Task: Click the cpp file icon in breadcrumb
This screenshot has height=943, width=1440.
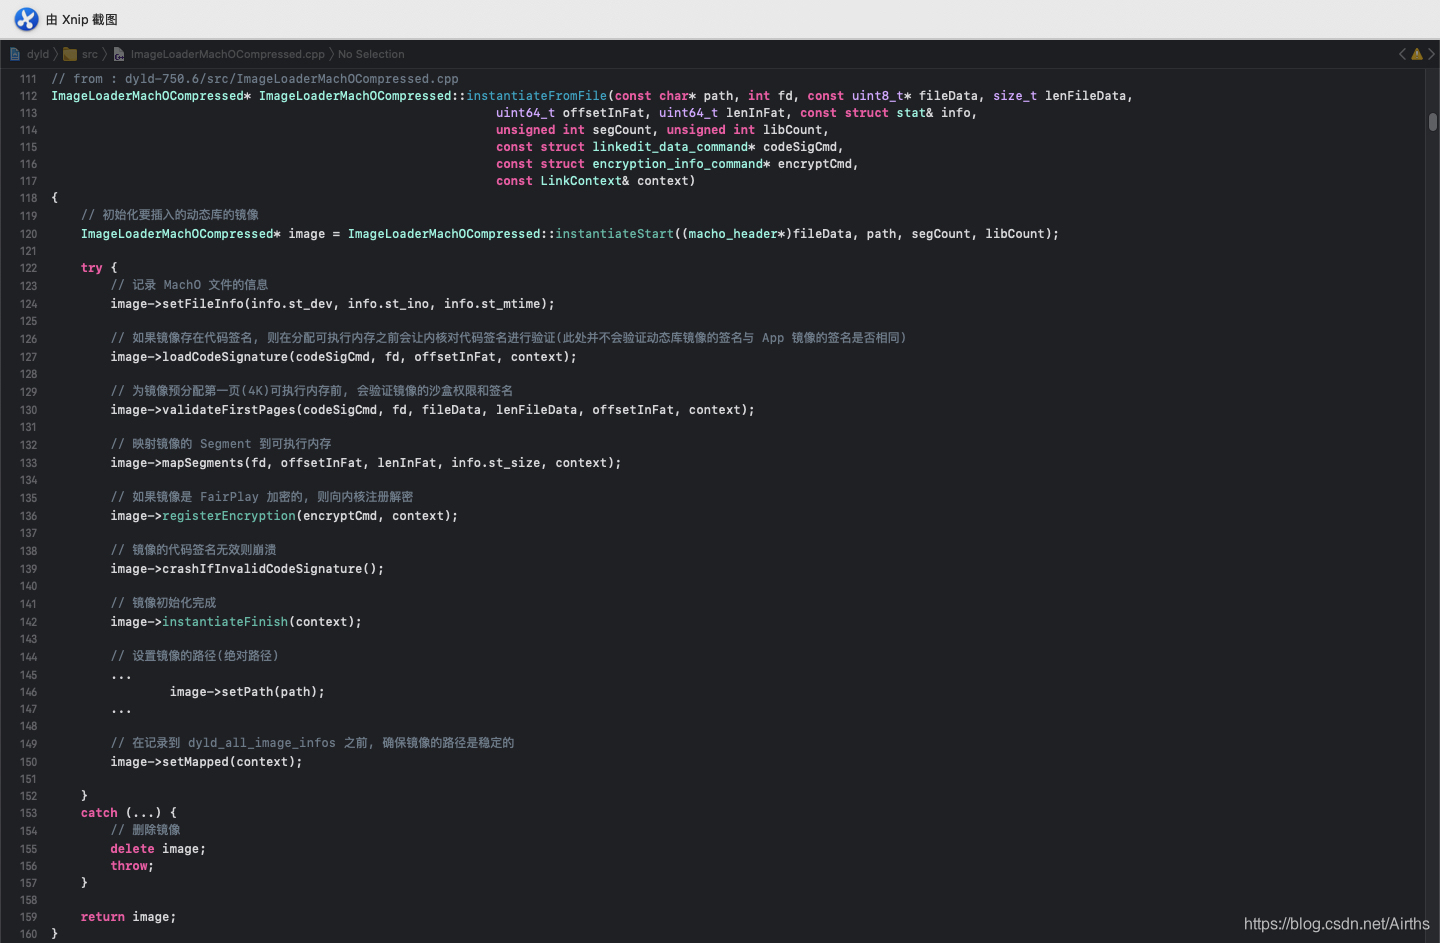Action: pyautogui.click(x=119, y=54)
